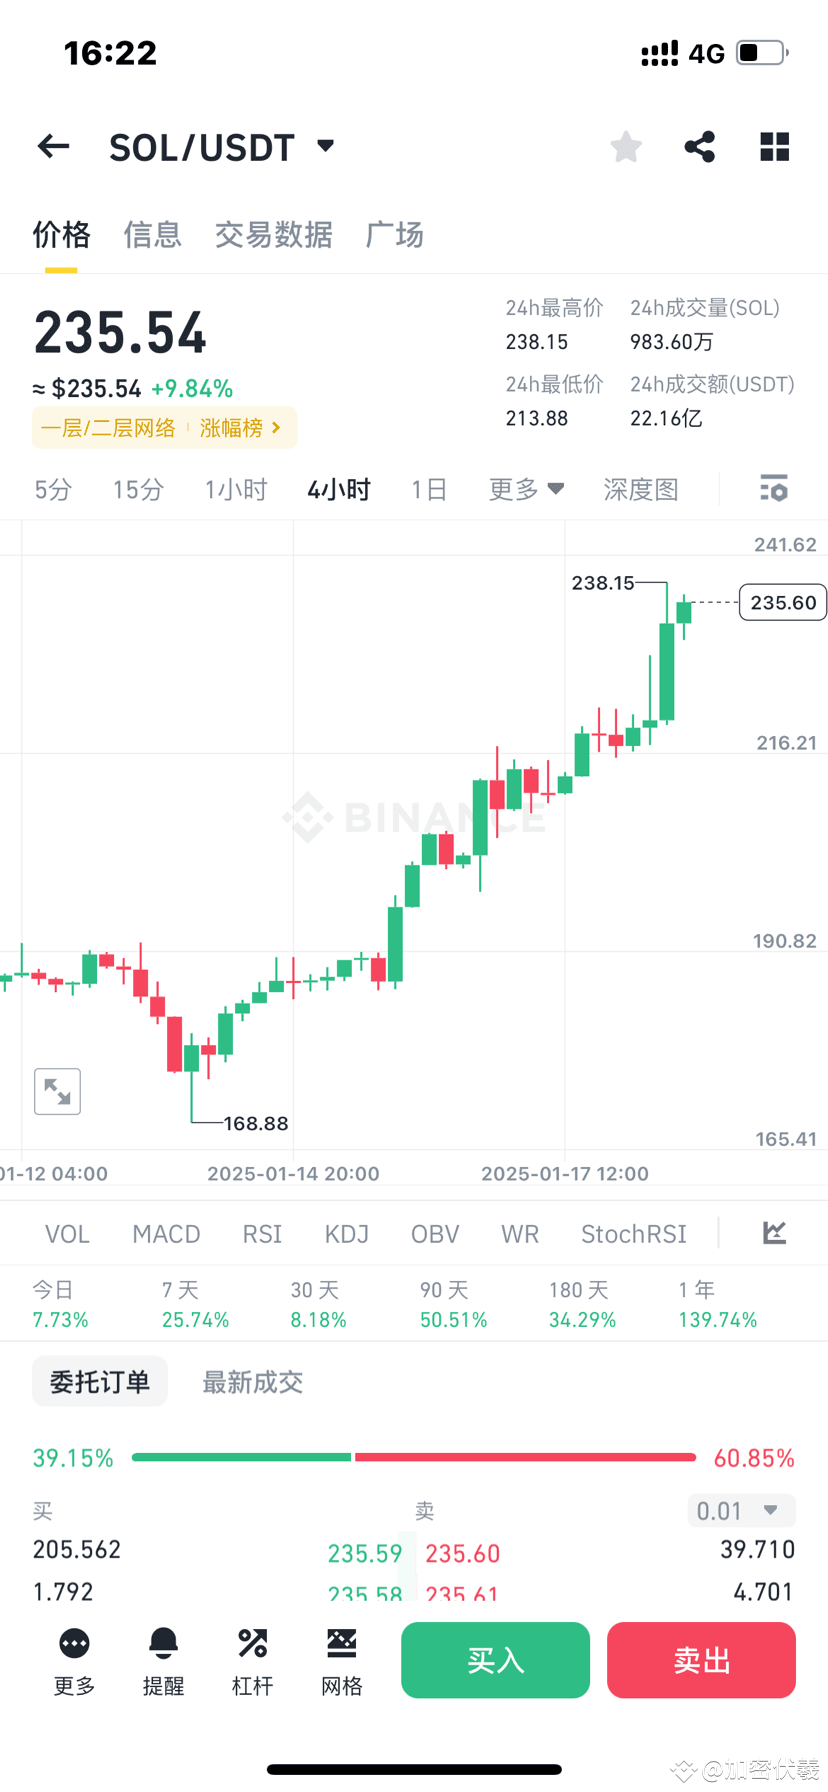Open the layout grid icon top right
This screenshot has width=828, height=1792.
774,146
